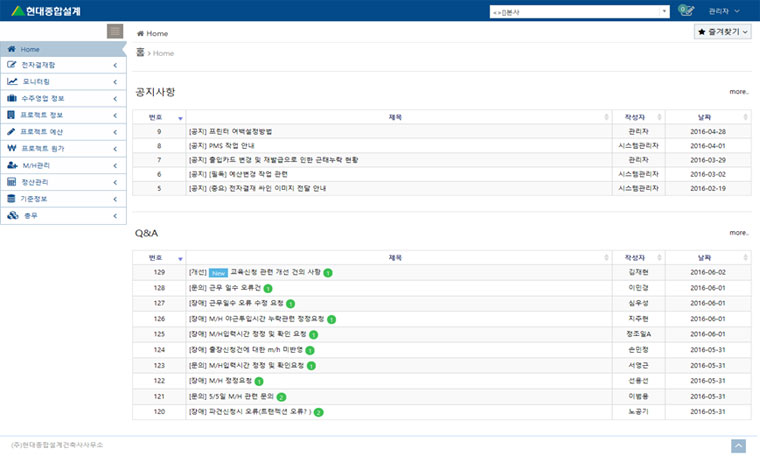Click the scroll-to-top arrow in footer

(738, 445)
